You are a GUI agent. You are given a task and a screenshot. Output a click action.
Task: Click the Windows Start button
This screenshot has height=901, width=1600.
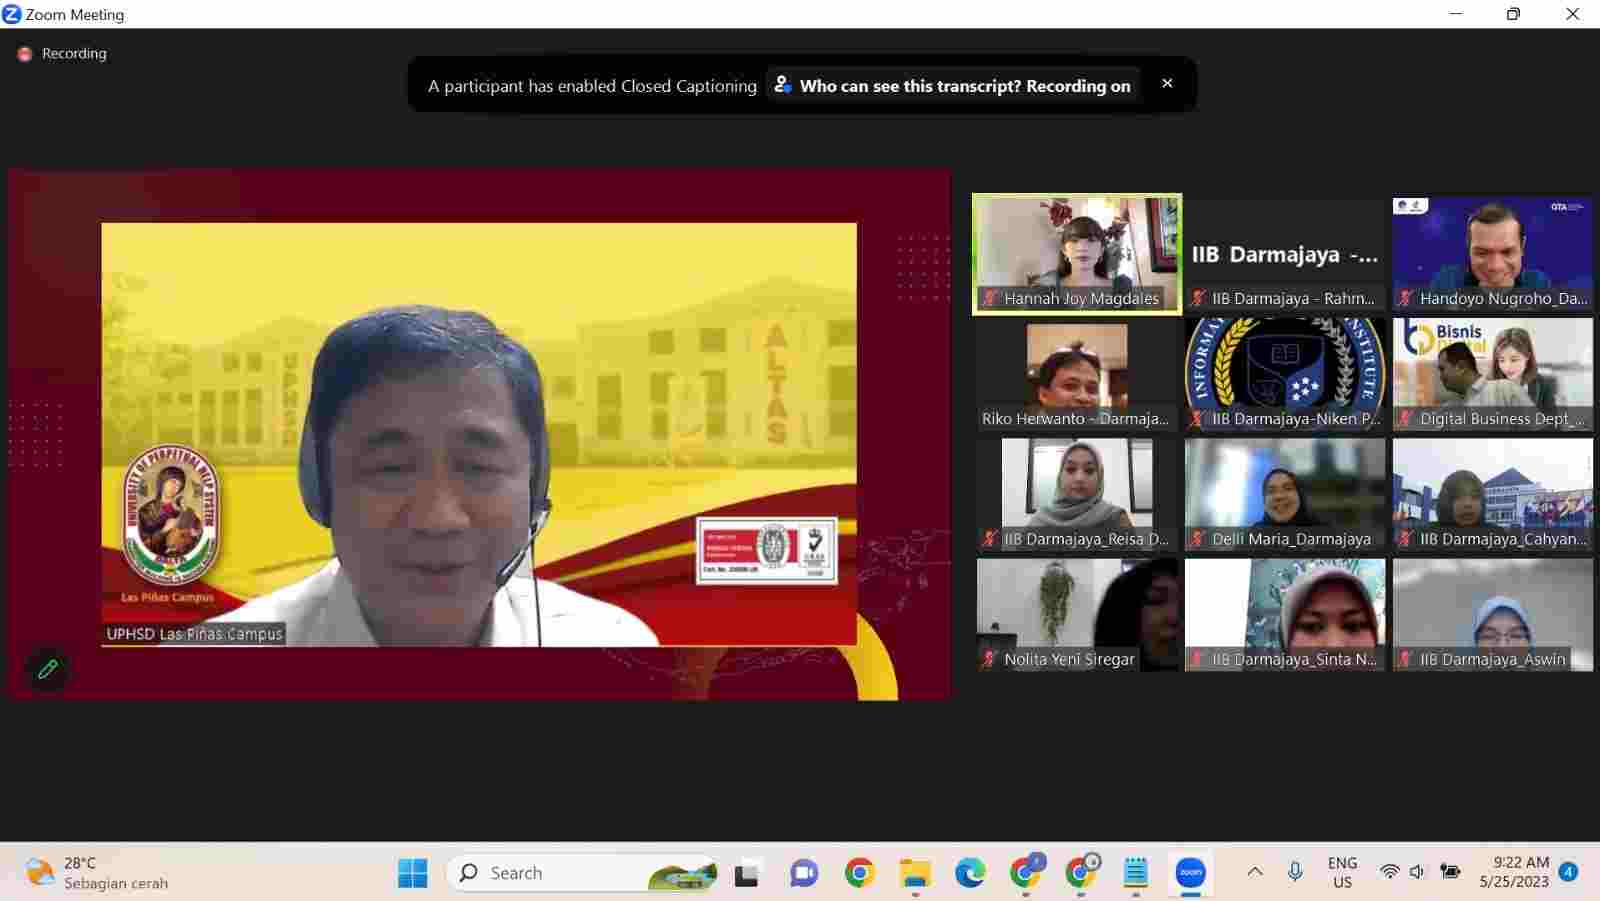tap(413, 872)
